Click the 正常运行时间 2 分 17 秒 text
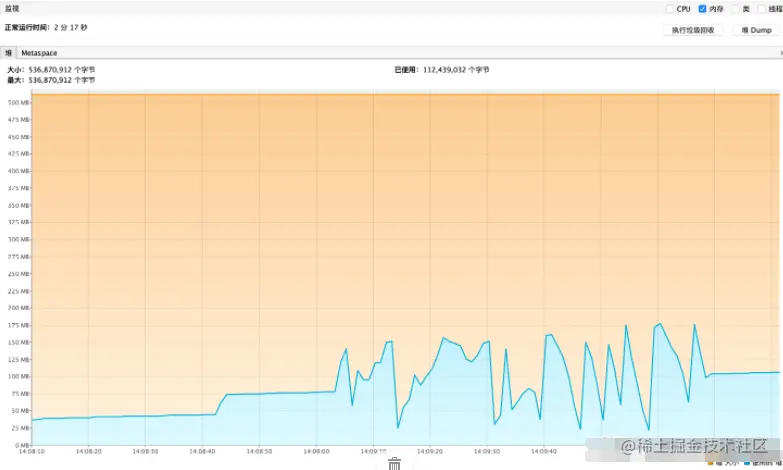This screenshot has width=783, height=470. coord(46,27)
